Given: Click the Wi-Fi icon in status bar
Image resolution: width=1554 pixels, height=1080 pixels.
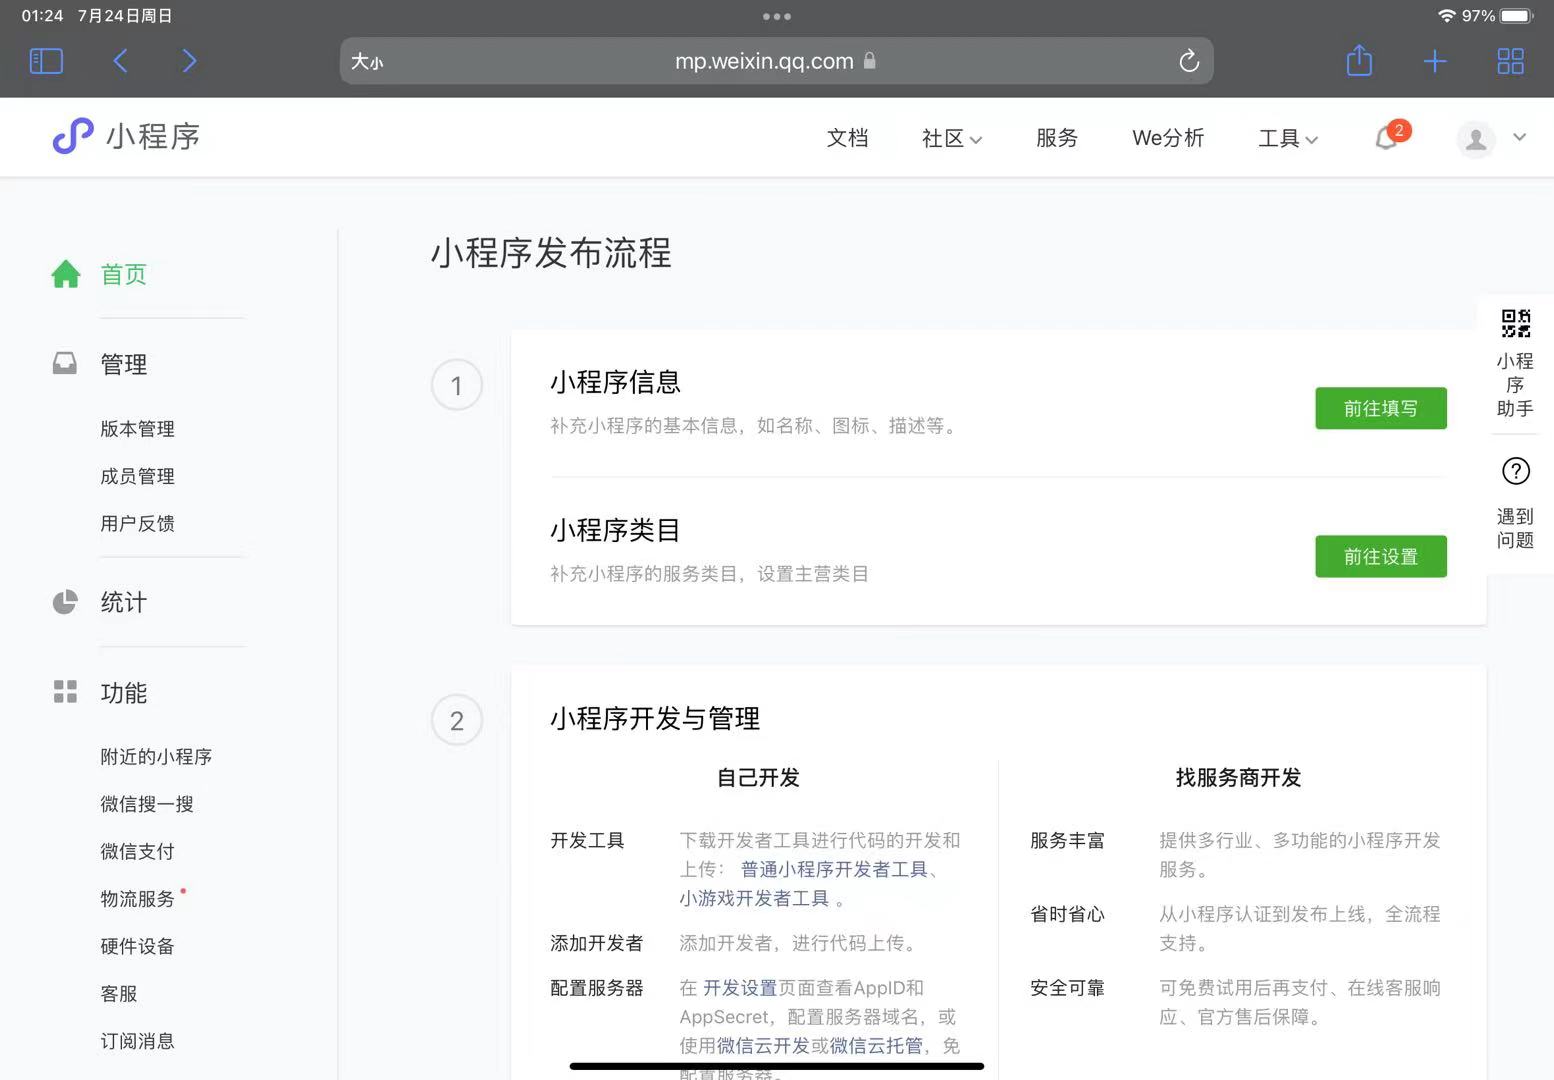Looking at the screenshot, I should point(1446,16).
